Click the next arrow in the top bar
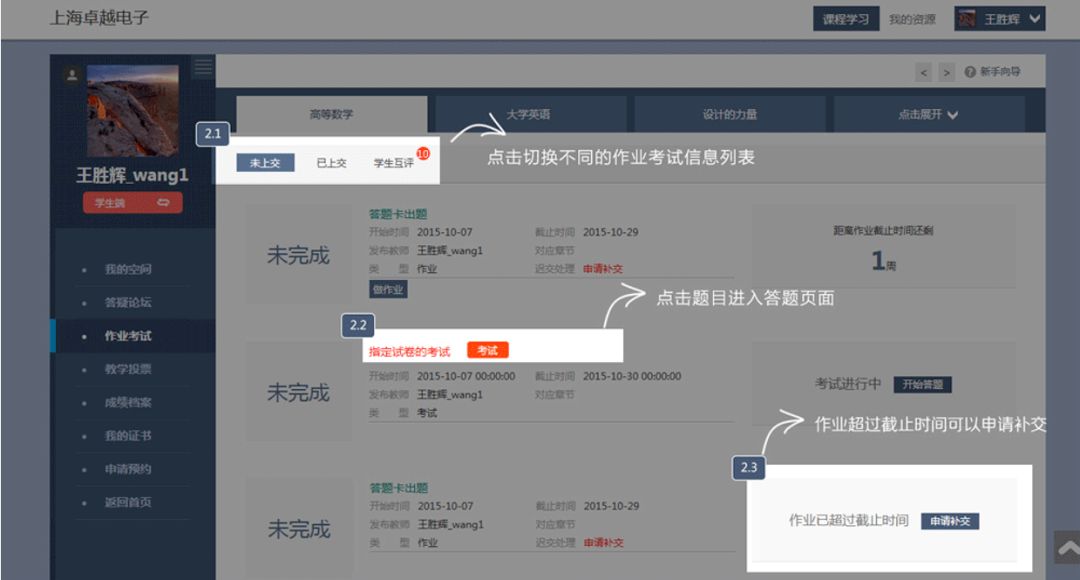Image resolution: width=1080 pixels, height=580 pixels. pyautogui.click(x=946, y=72)
